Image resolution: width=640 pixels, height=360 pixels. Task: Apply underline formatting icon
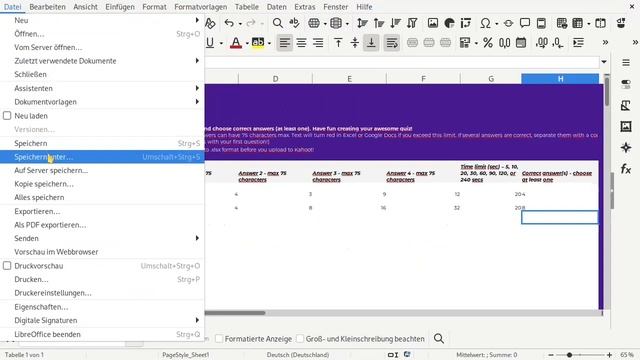pos(210,43)
